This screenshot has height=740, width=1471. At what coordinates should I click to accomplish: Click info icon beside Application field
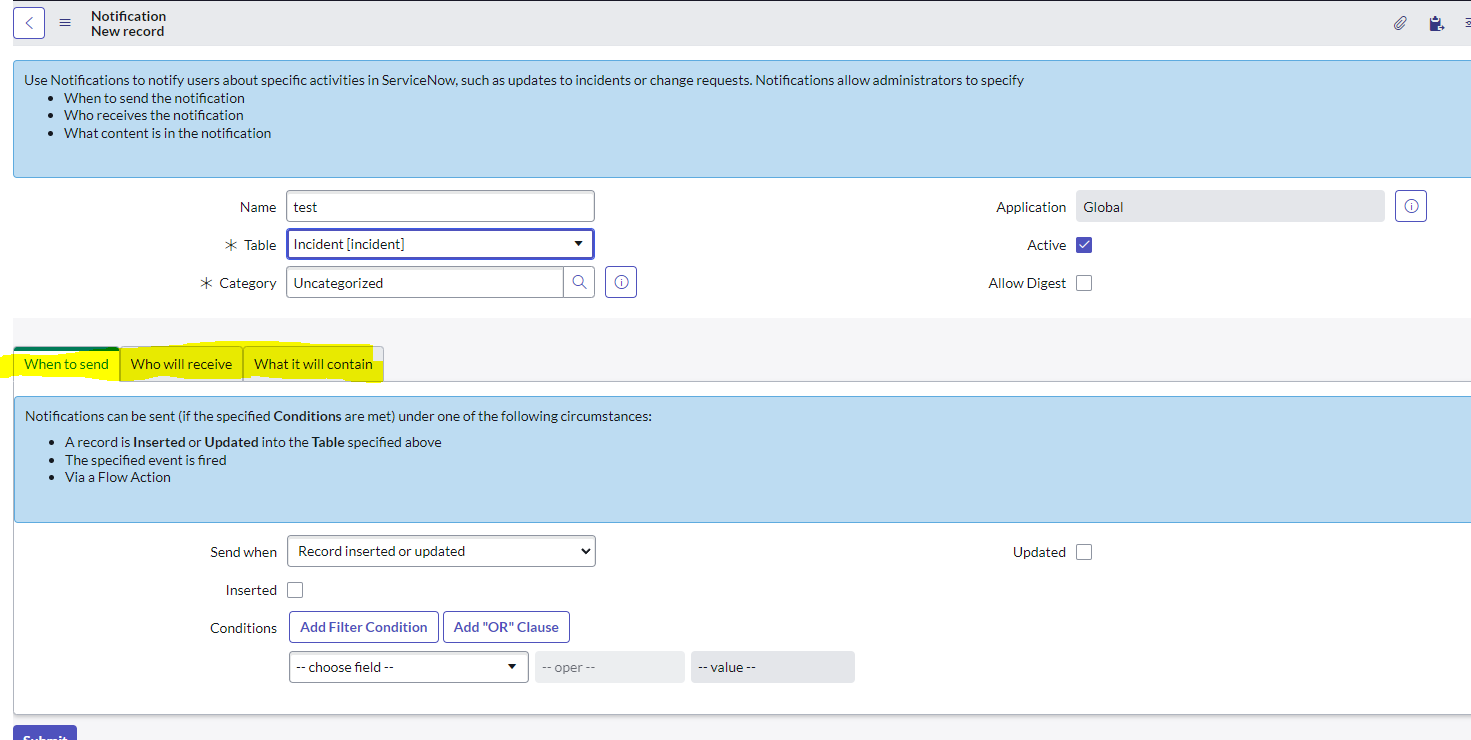[1411, 206]
